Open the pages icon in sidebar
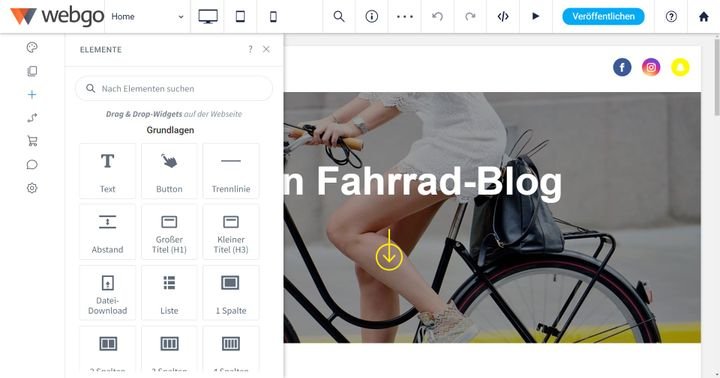720x378 pixels. (x=32, y=71)
